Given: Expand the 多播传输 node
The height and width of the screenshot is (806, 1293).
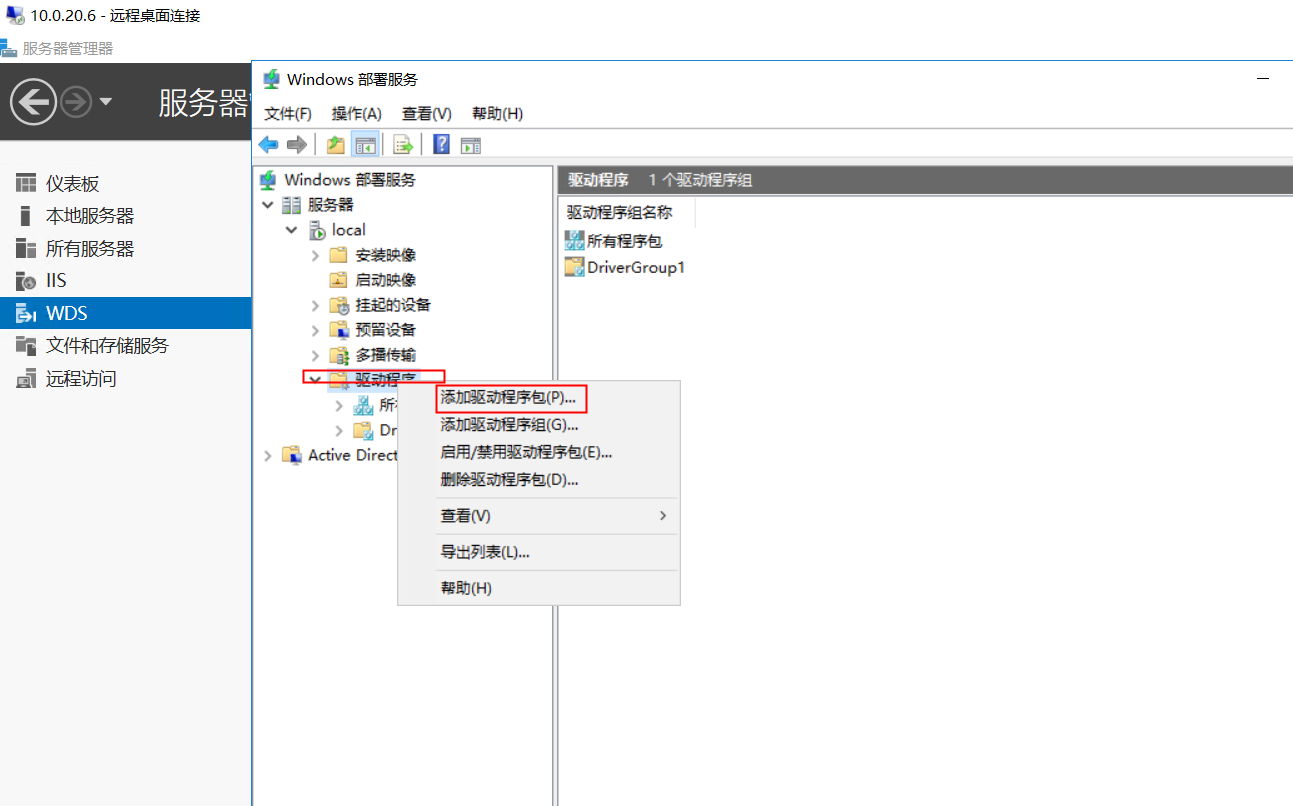Looking at the screenshot, I should pos(315,355).
